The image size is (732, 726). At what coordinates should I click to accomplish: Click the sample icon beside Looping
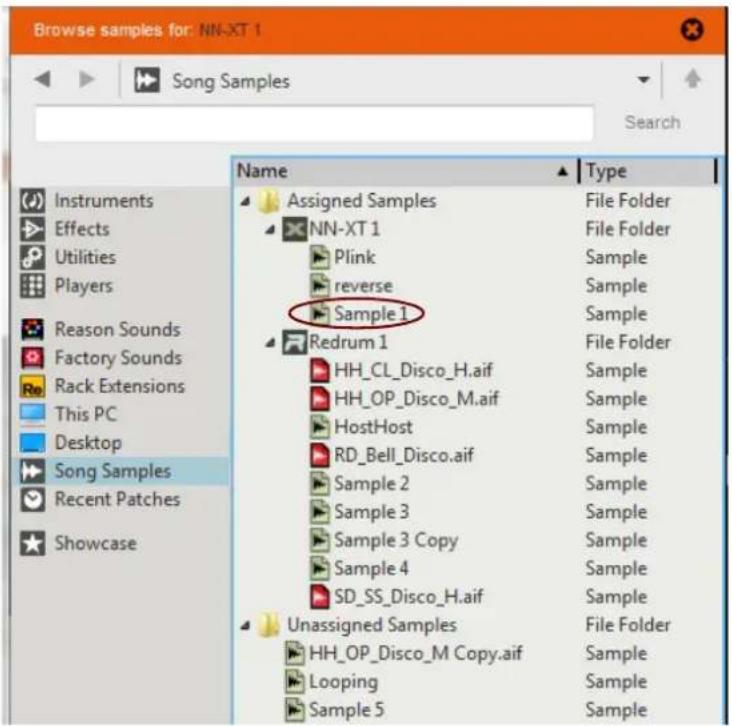pos(295,682)
